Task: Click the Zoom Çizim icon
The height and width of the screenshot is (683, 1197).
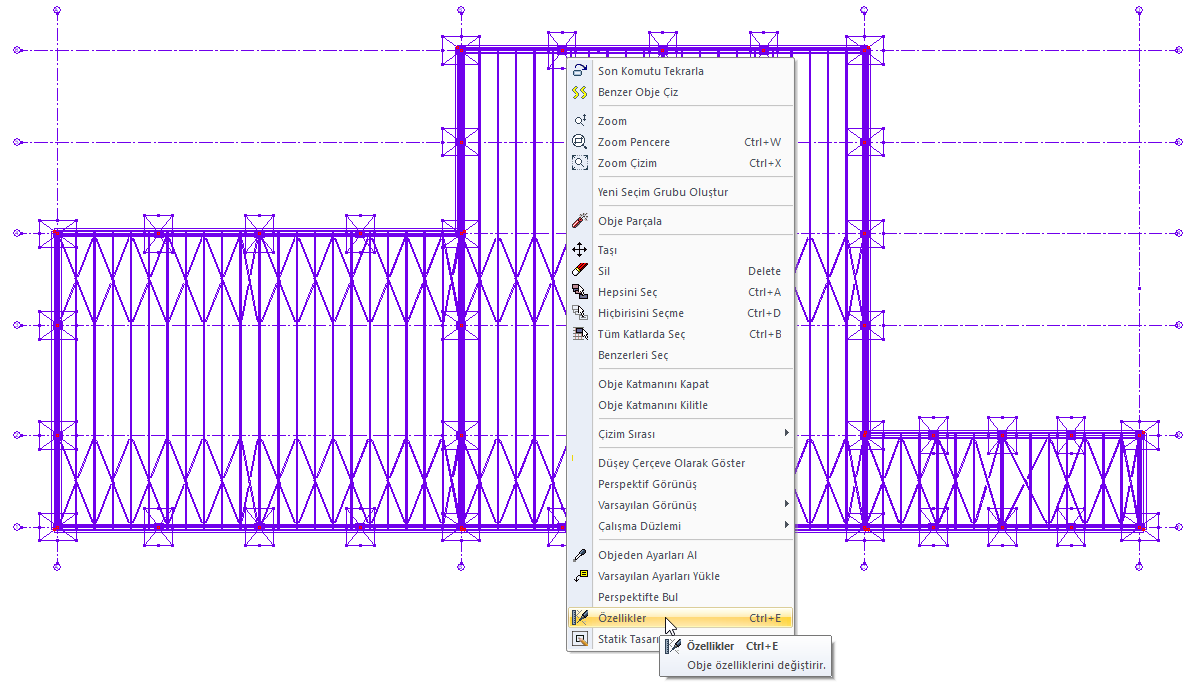Action: [x=580, y=163]
